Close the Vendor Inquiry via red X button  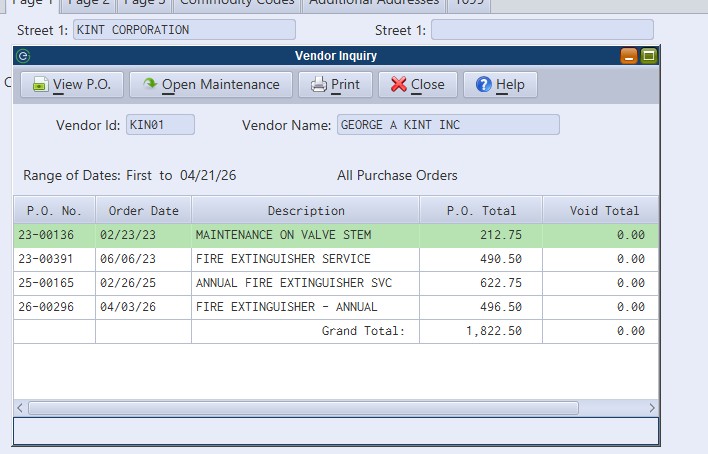418,84
